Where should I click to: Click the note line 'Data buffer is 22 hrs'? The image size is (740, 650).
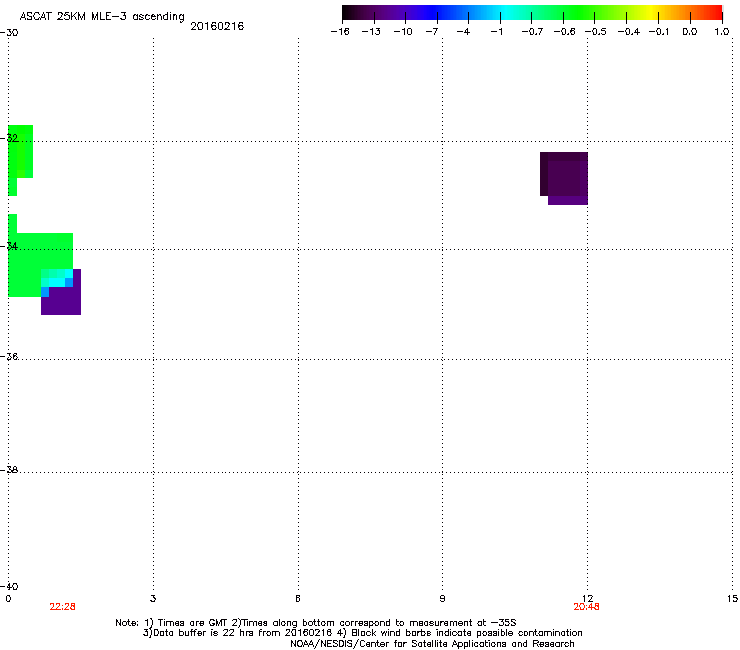coord(362,633)
